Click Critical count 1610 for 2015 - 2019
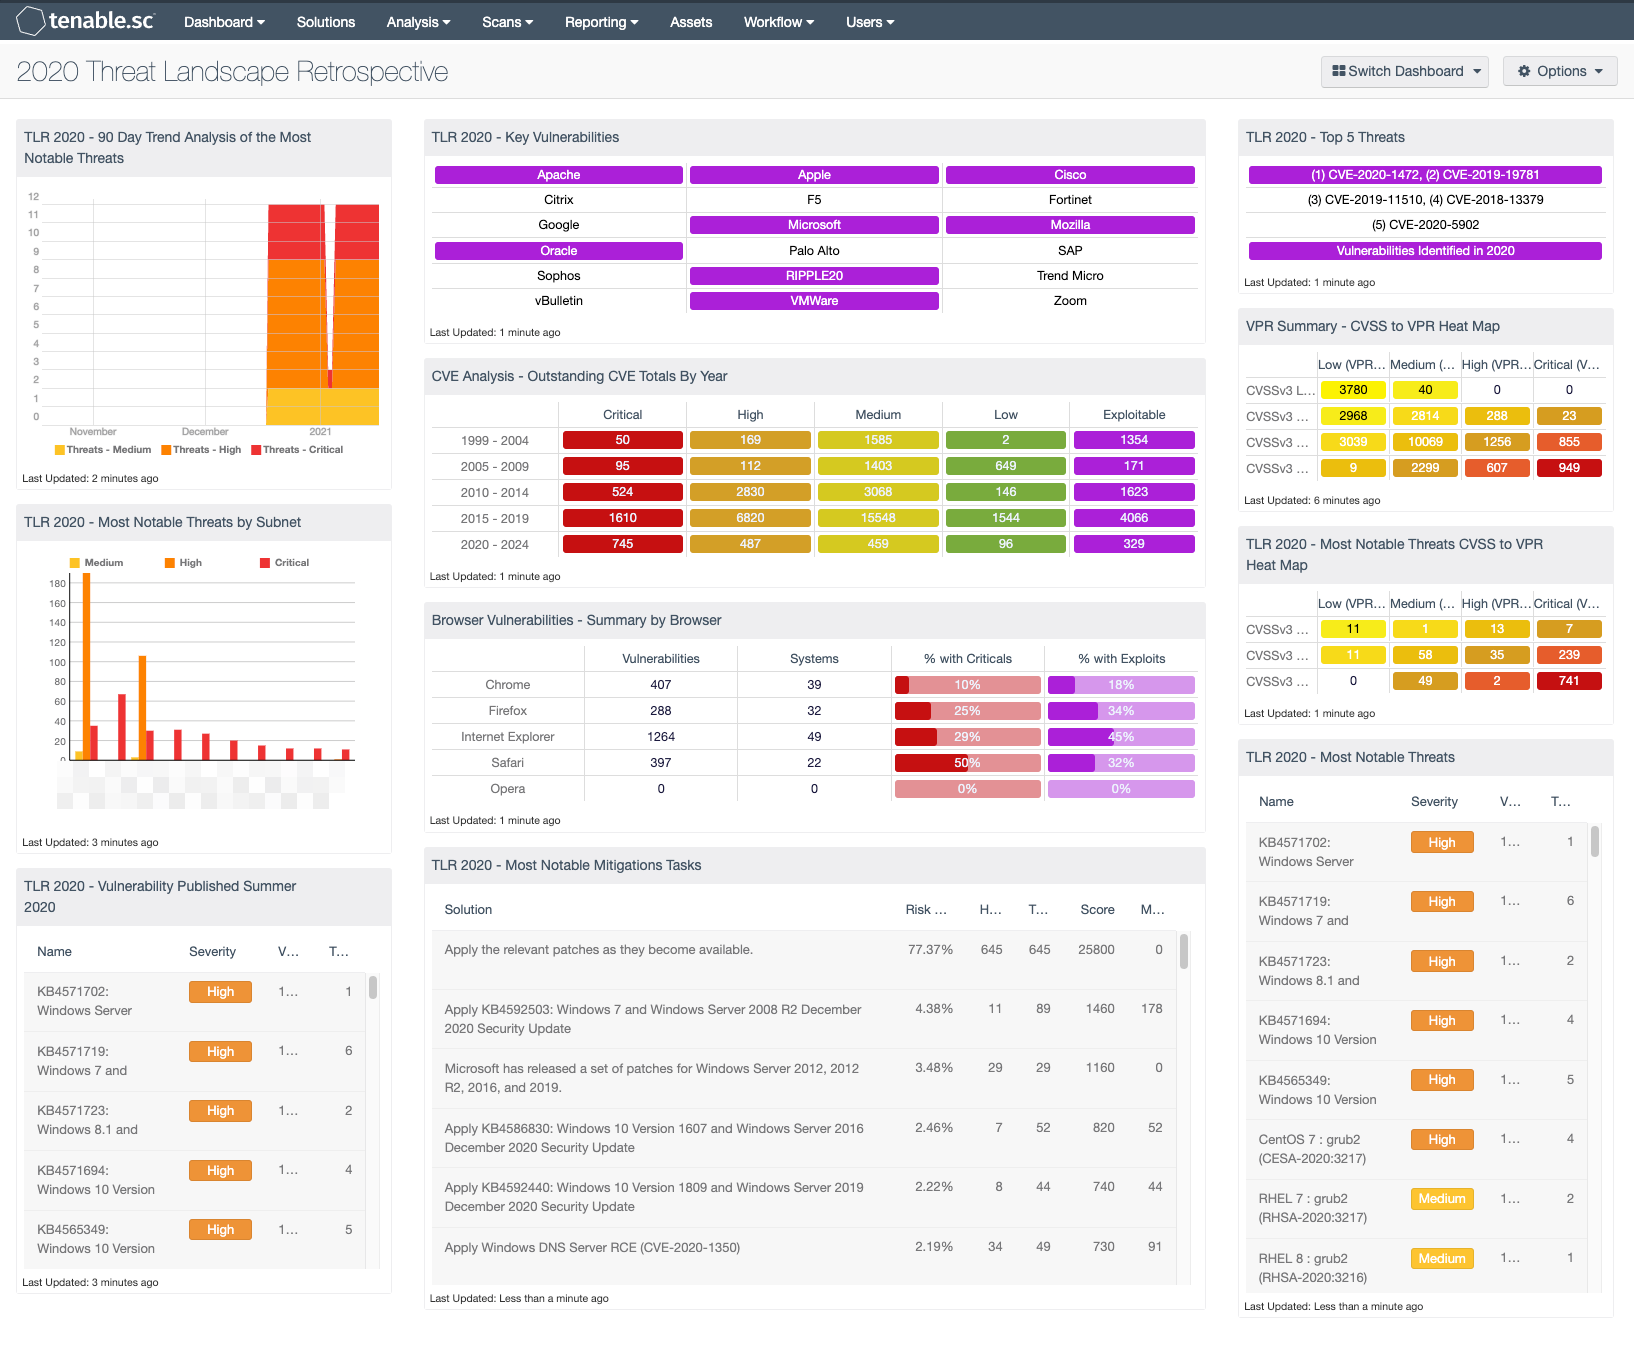The width and height of the screenshot is (1634, 1359). click(622, 518)
